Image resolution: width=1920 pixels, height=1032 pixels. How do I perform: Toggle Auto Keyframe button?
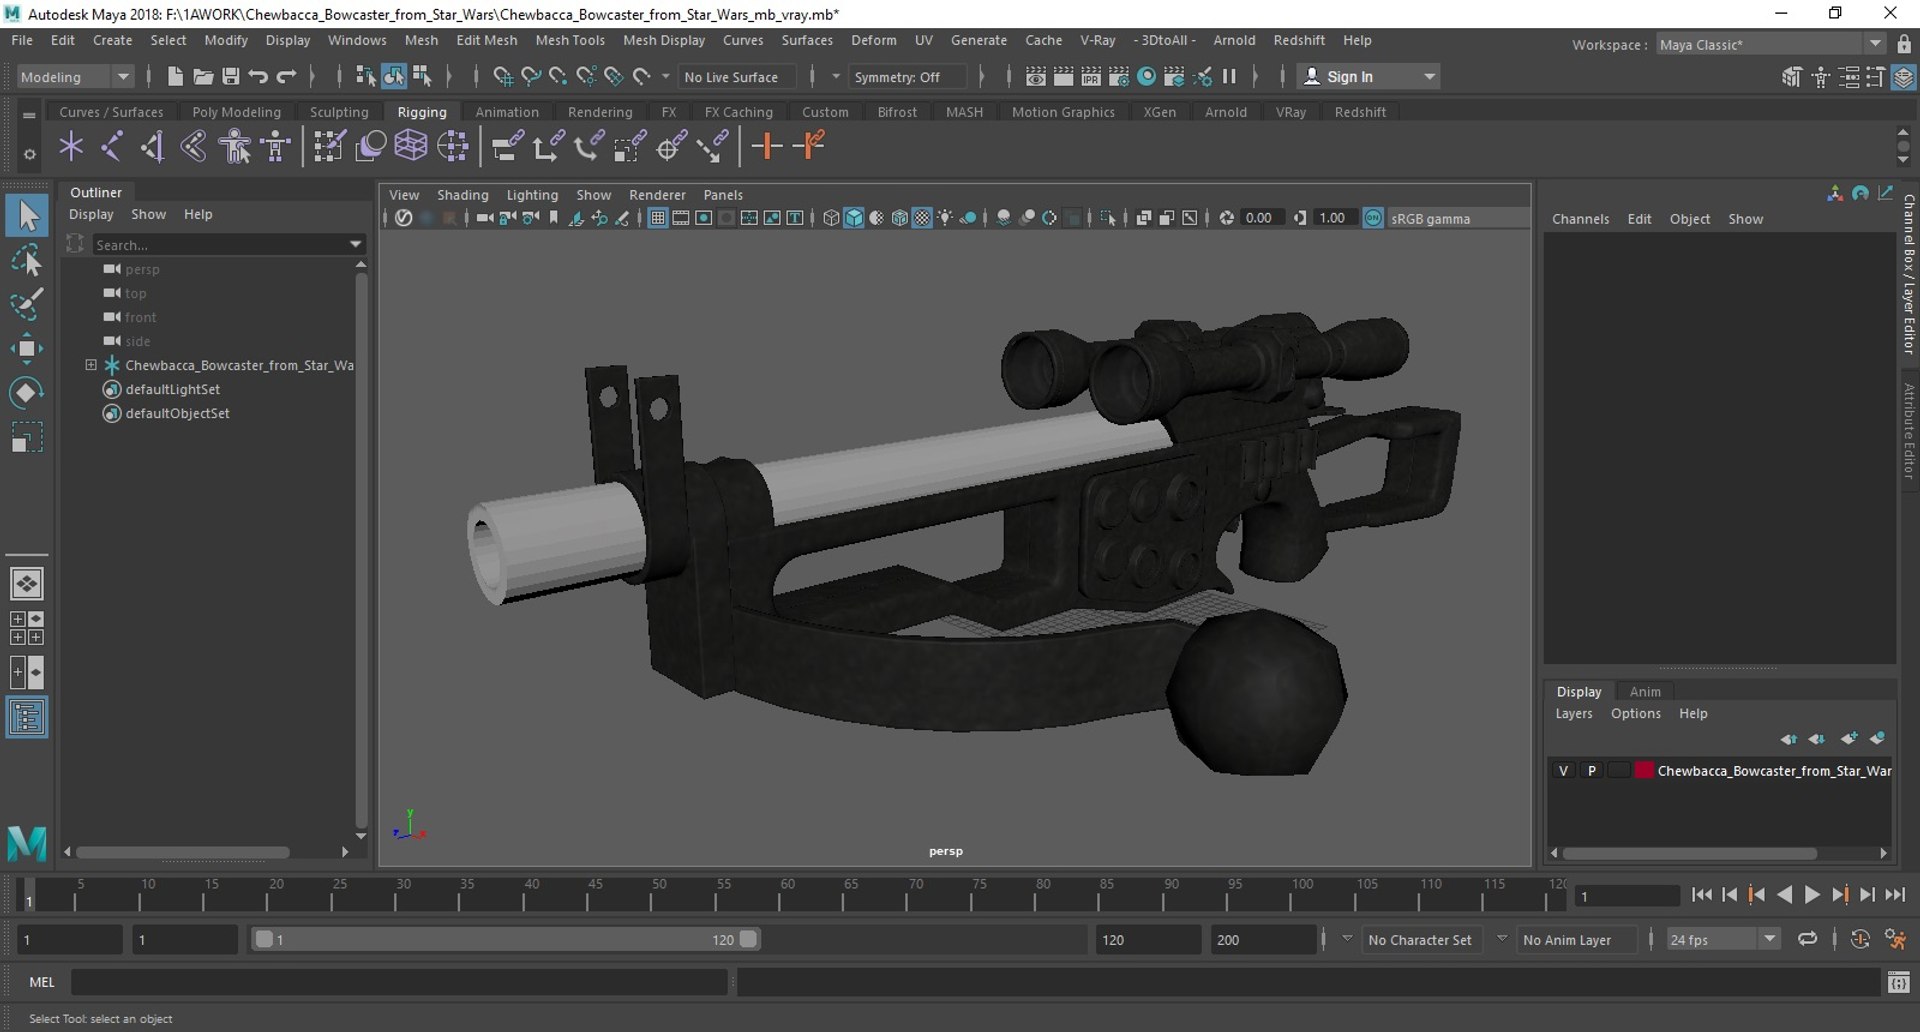(1860, 939)
